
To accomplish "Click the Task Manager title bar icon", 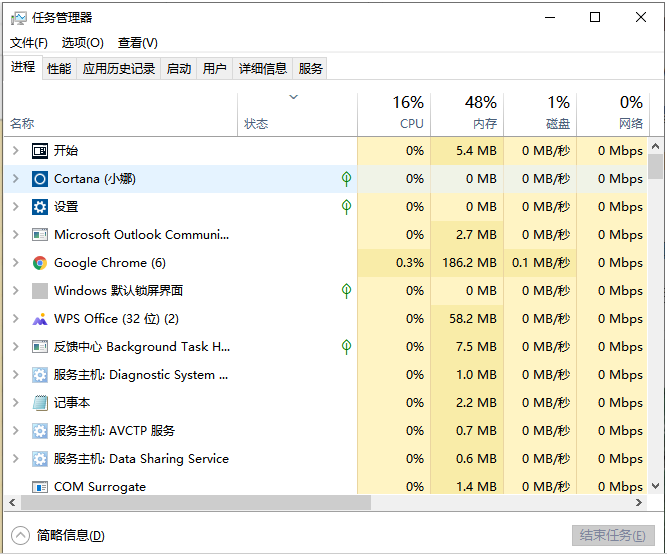I will point(17,17).
